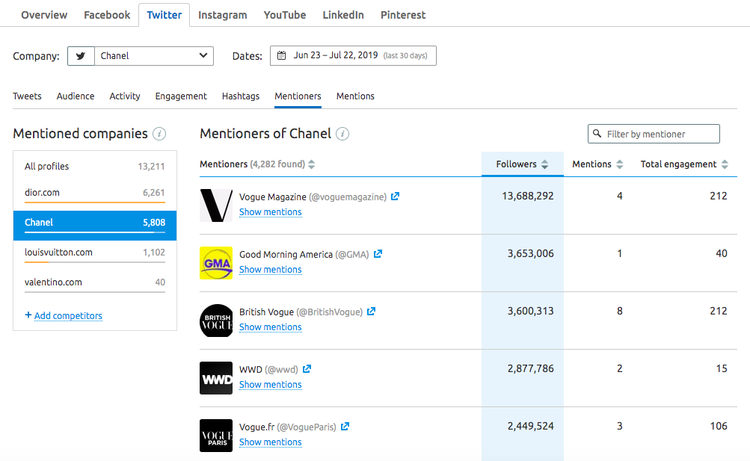Click the calendar icon in Dates field

pos(282,55)
